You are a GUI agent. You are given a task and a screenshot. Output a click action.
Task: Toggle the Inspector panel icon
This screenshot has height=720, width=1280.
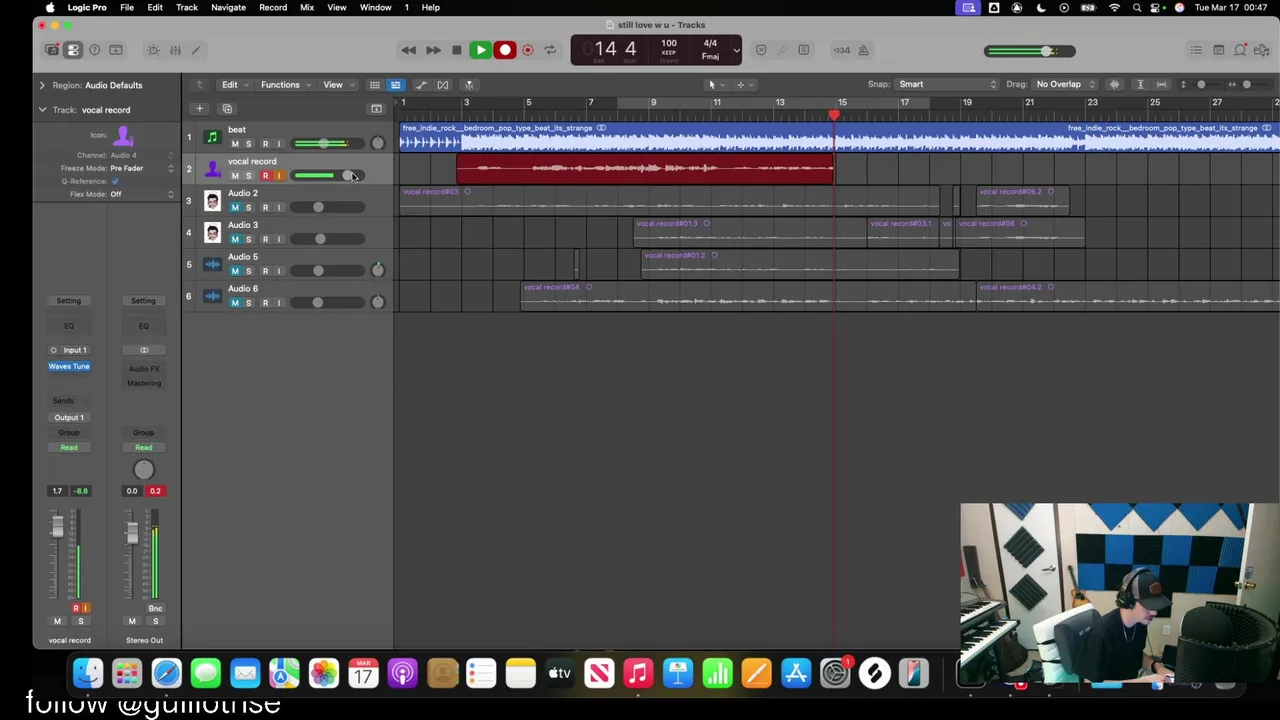pyautogui.click(x=73, y=50)
